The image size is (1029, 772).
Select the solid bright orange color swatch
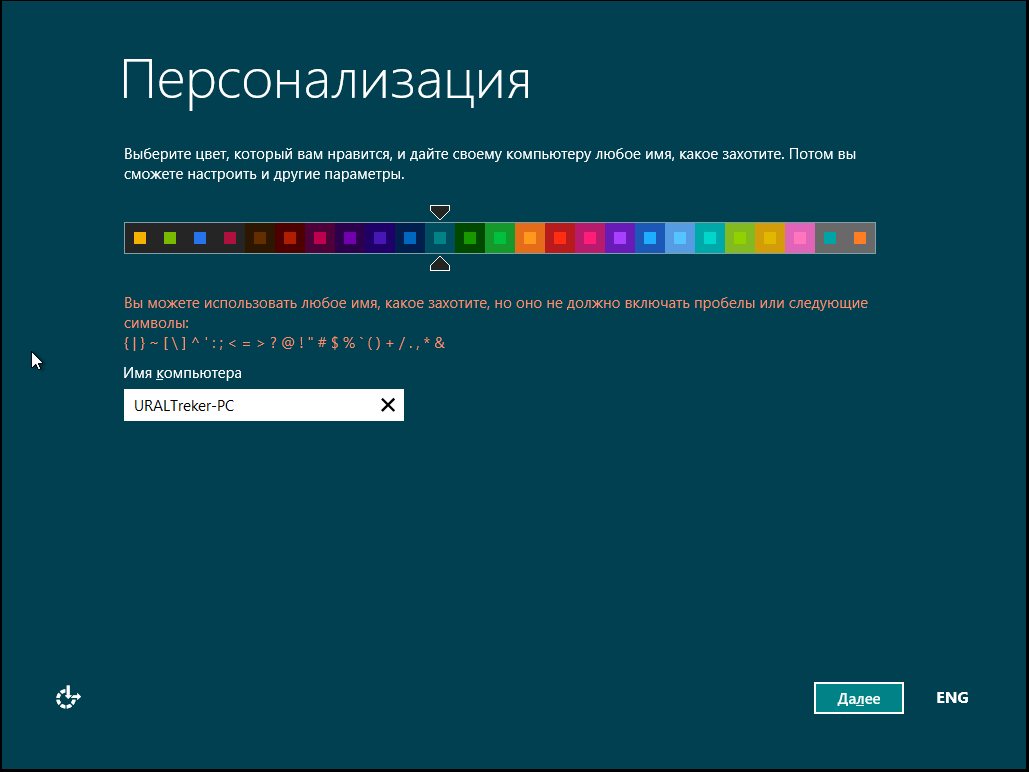click(530, 238)
